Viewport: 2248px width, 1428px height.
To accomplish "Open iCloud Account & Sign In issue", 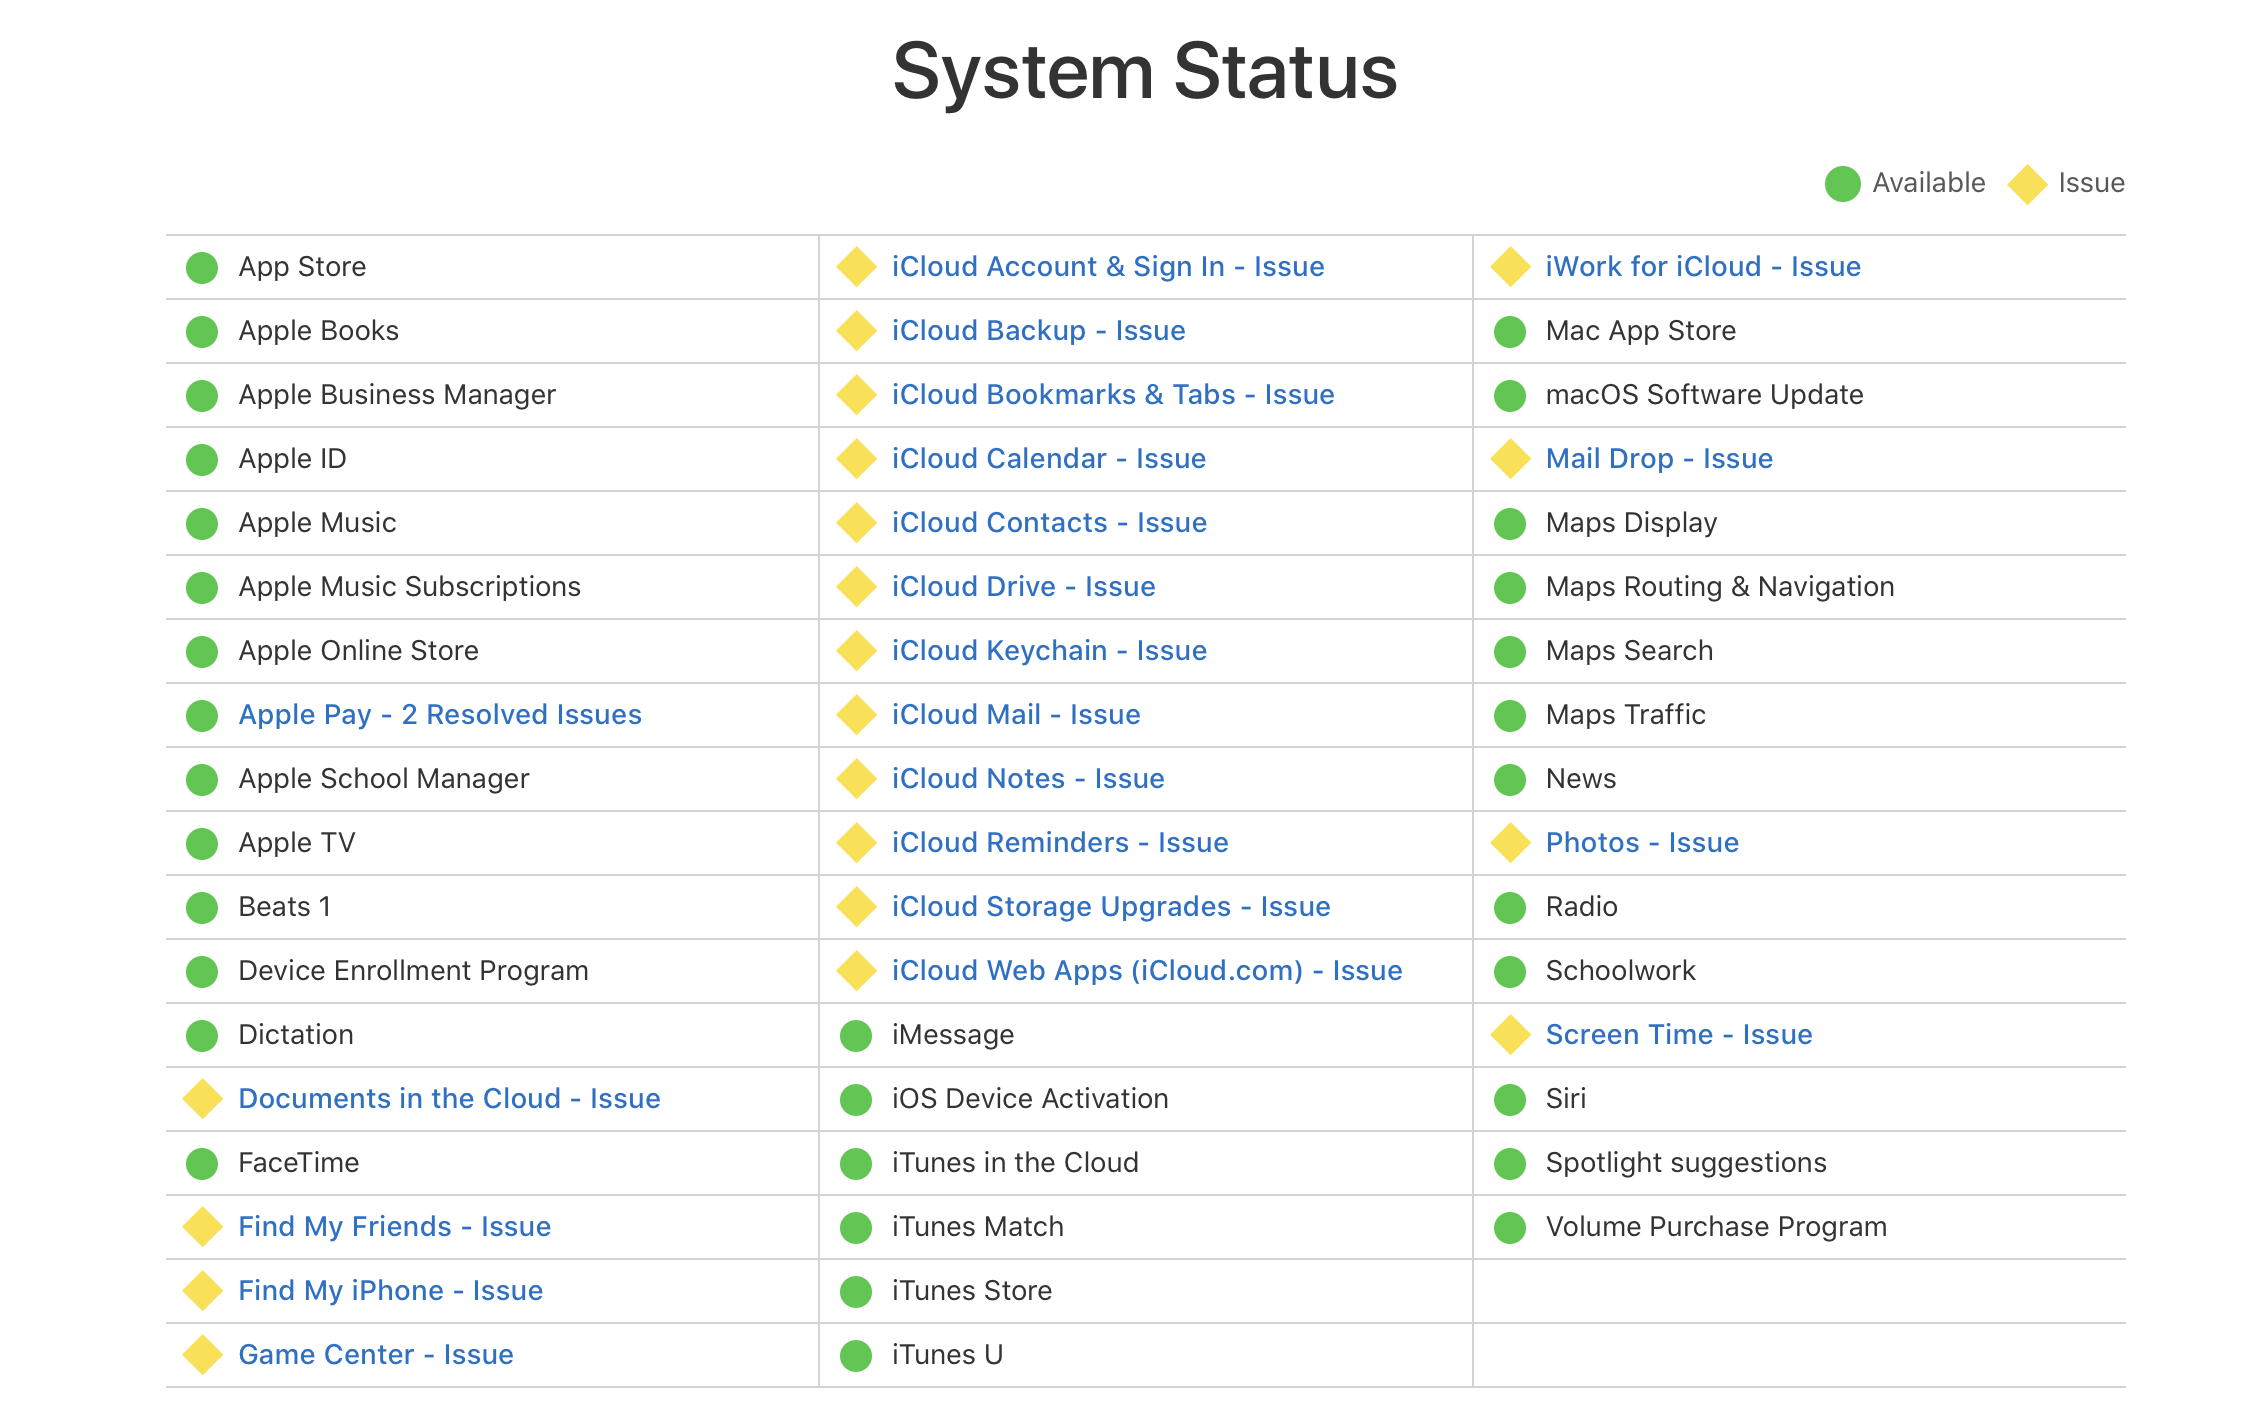I will click(x=1108, y=267).
